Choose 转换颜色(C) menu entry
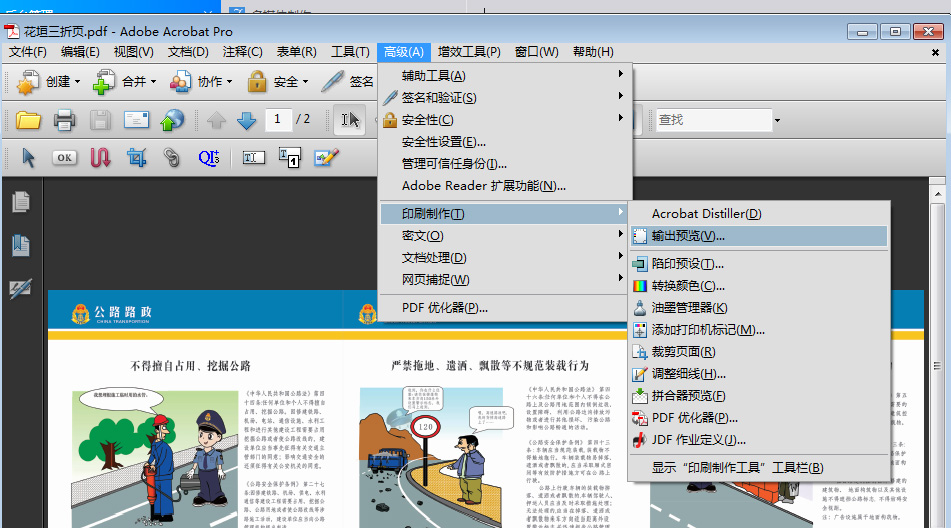The width and height of the screenshot is (951, 528). (759, 286)
